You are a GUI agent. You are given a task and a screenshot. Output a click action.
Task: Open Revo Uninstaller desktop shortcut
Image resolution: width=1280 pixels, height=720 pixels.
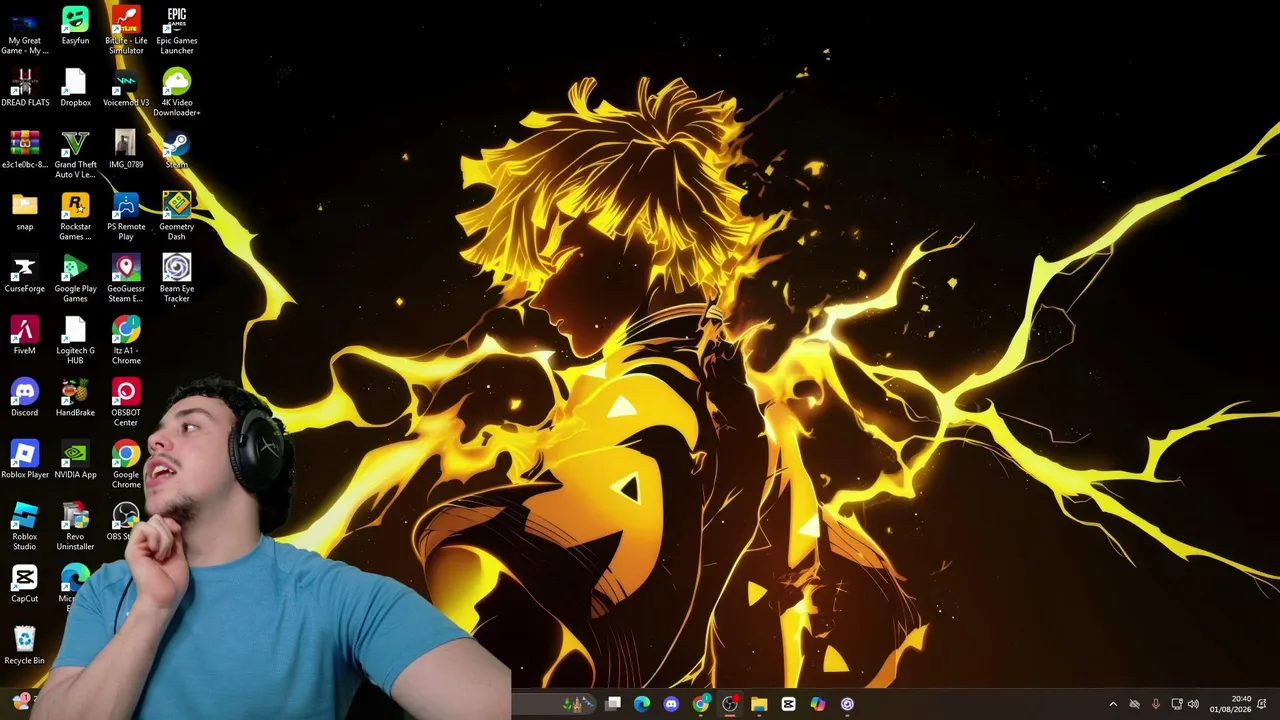(x=75, y=526)
